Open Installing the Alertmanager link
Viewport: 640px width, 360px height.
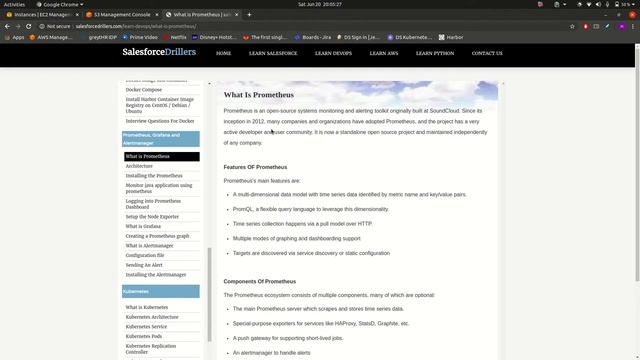156,275
